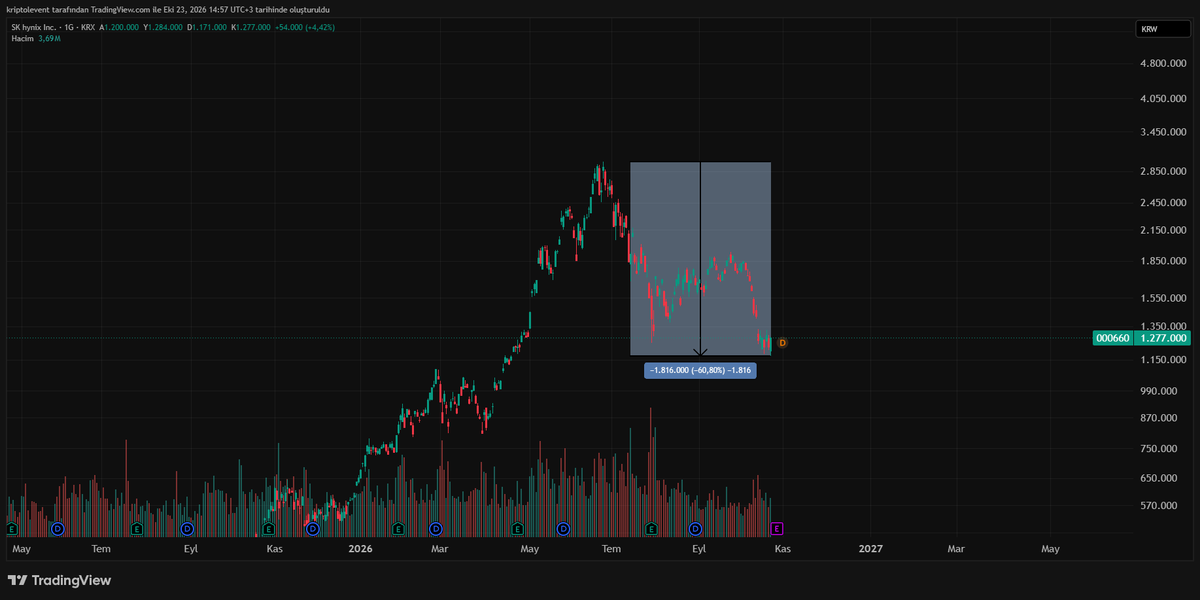This screenshot has width=1200, height=600.
Task: Click the D marker above the Mar 2026 label
Action: click(x=436, y=528)
